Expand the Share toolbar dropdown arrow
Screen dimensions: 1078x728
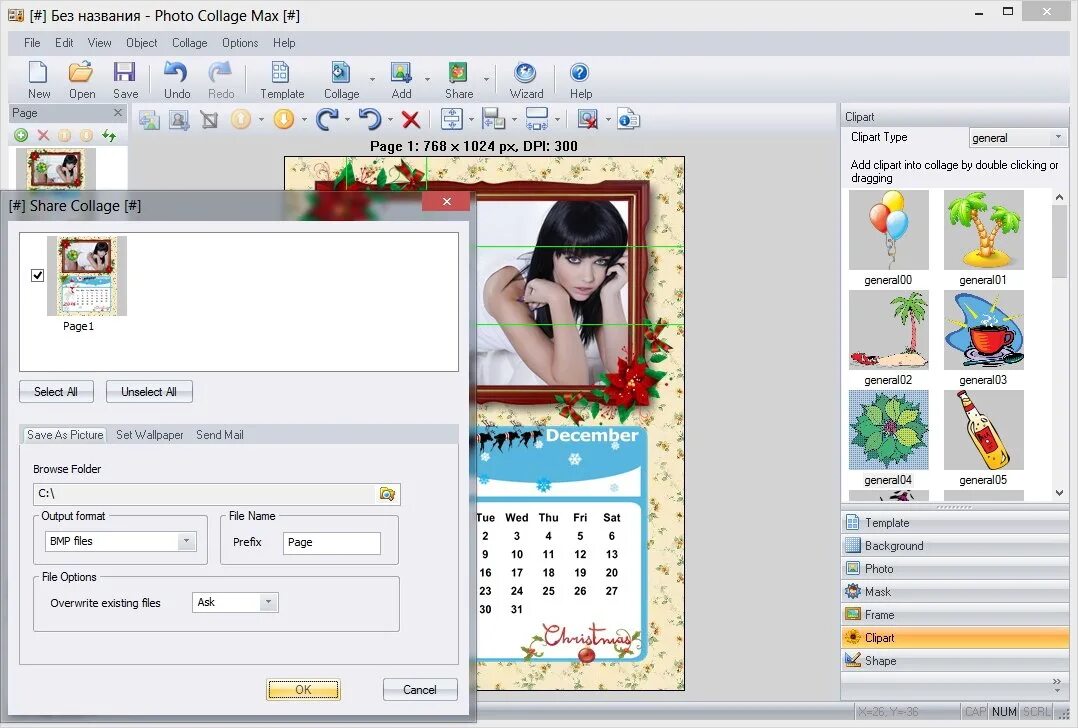(486, 79)
